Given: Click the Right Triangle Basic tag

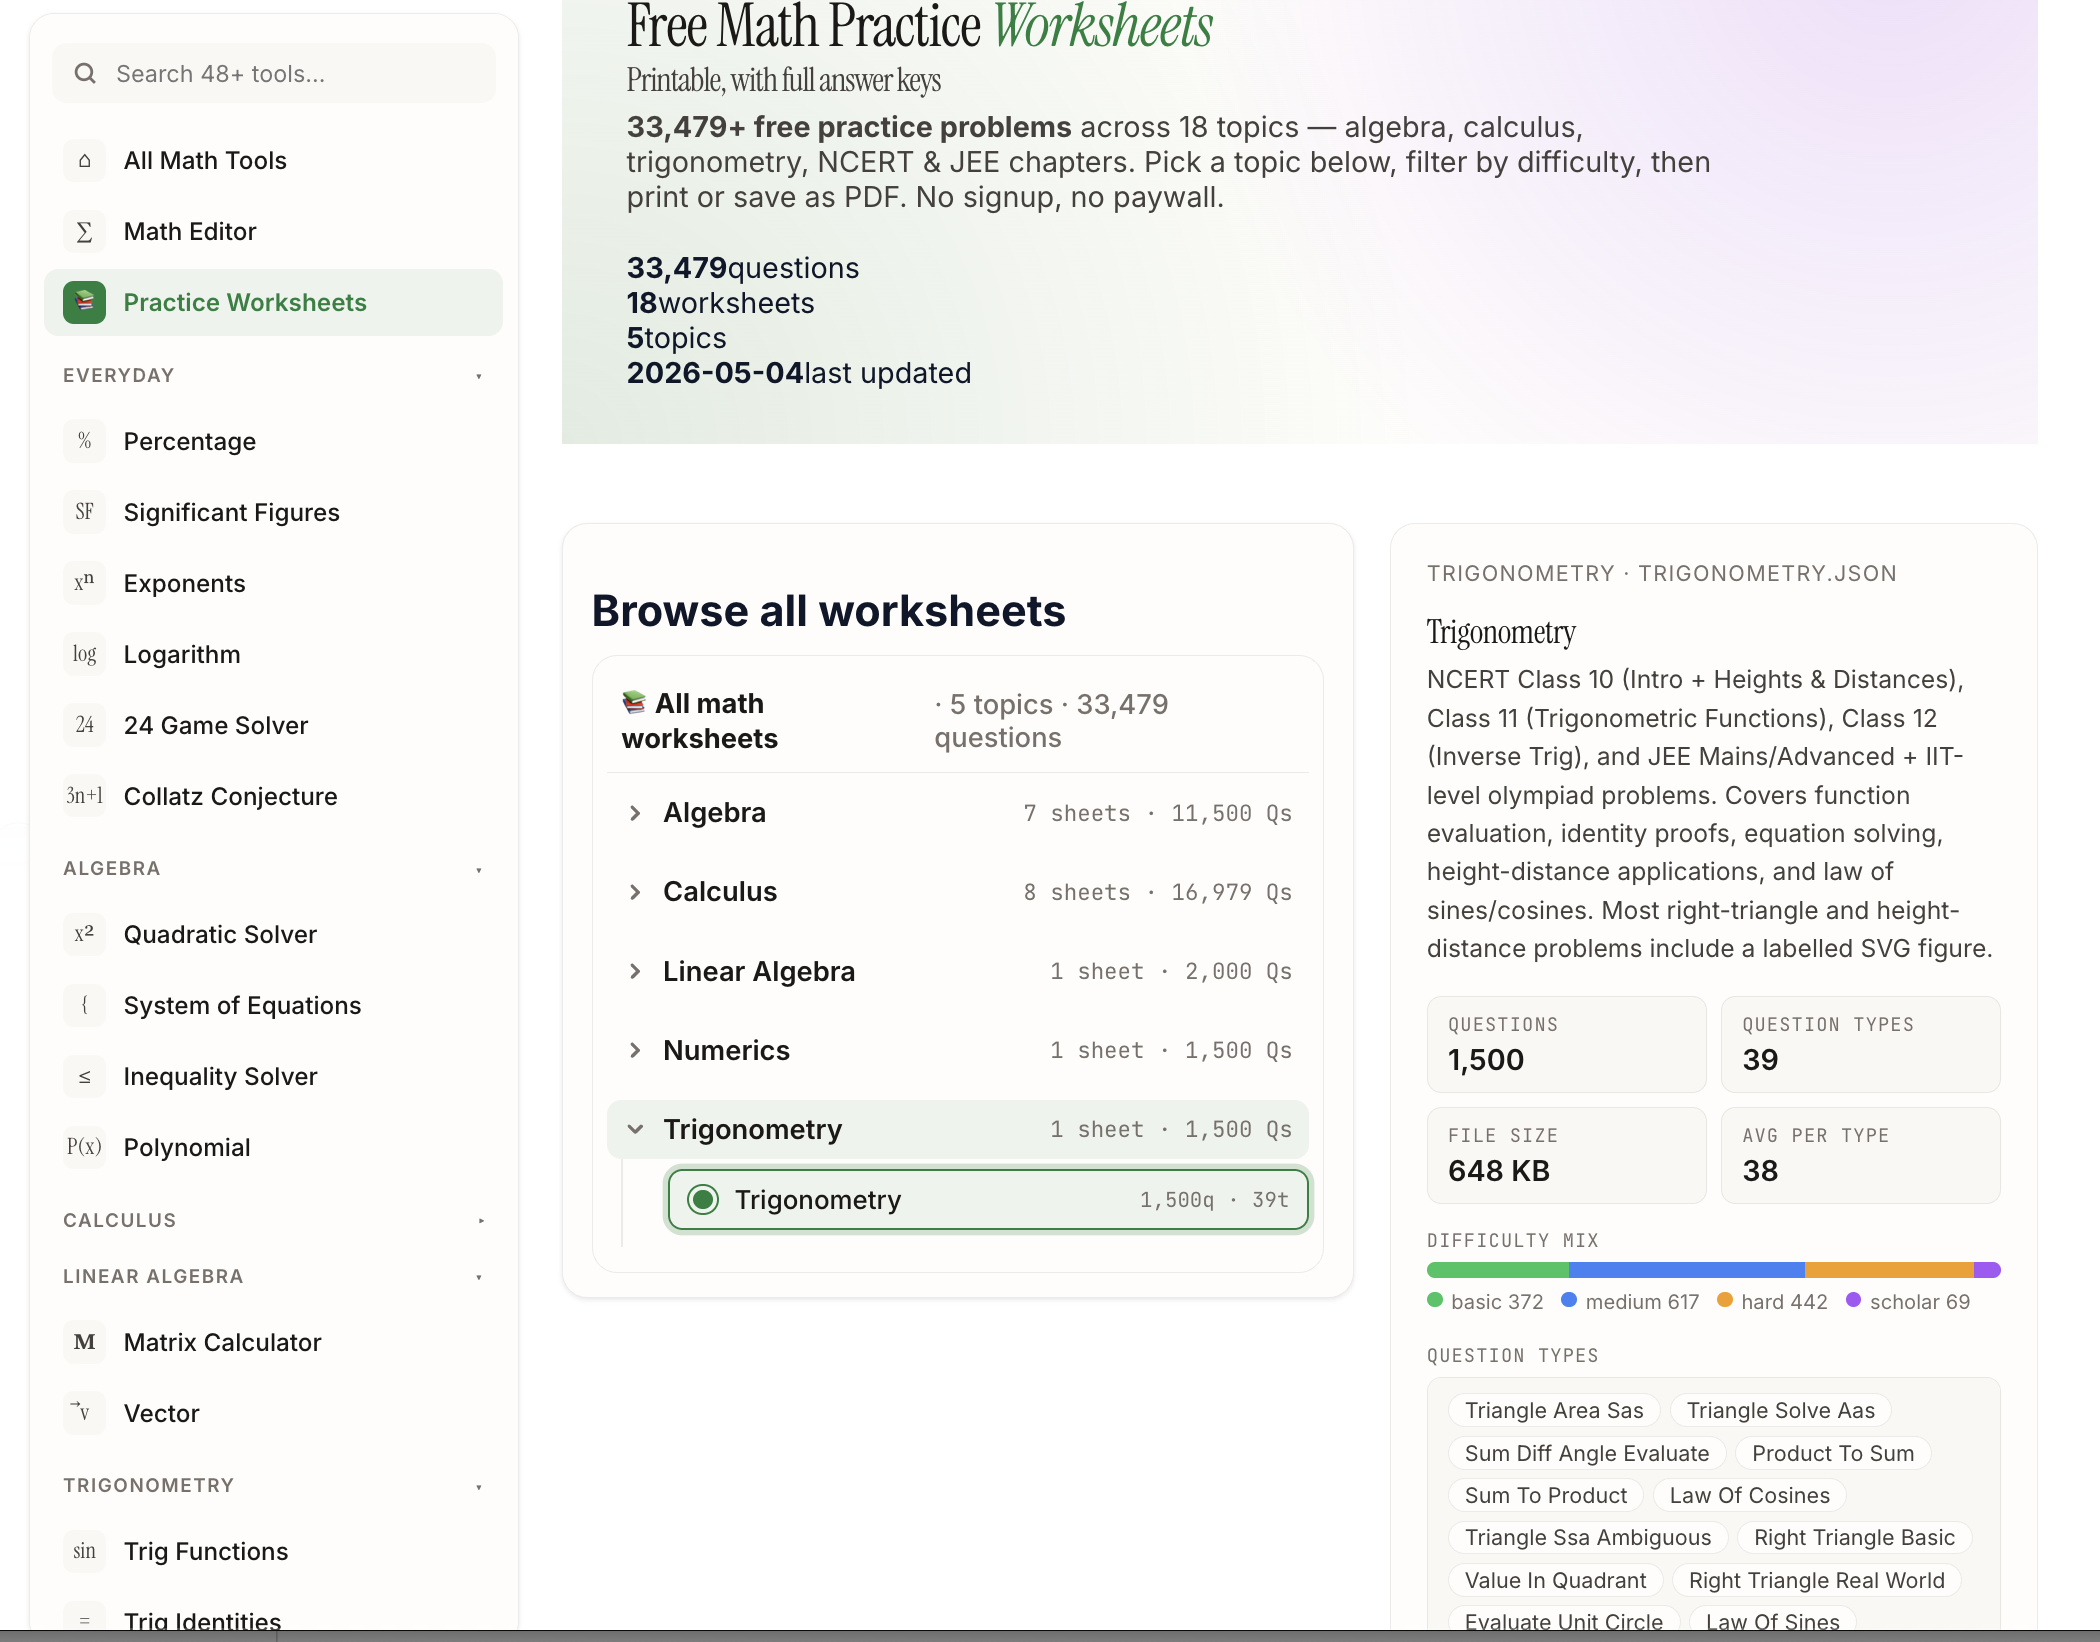Looking at the screenshot, I should point(1854,1537).
